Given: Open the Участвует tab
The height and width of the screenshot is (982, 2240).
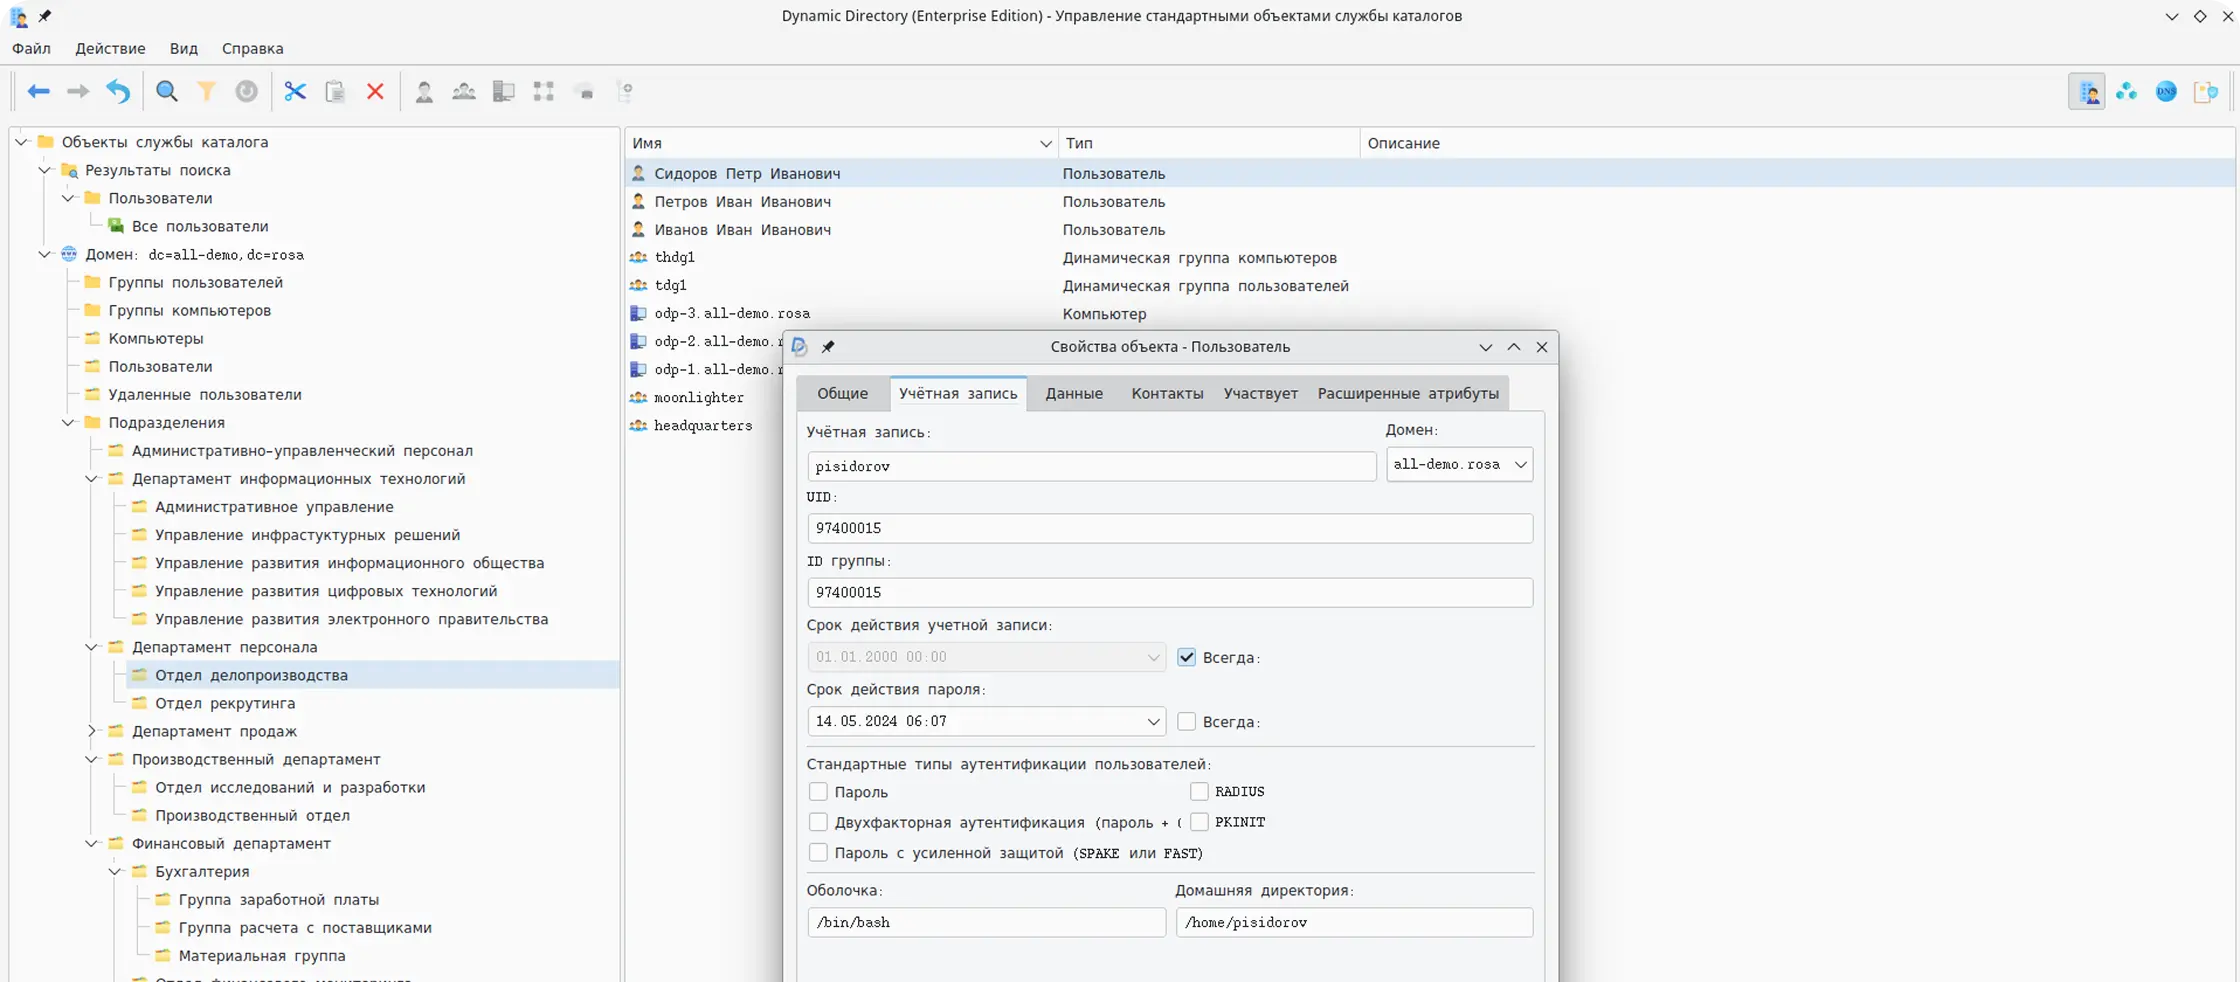Looking at the screenshot, I should [x=1260, y=394].
